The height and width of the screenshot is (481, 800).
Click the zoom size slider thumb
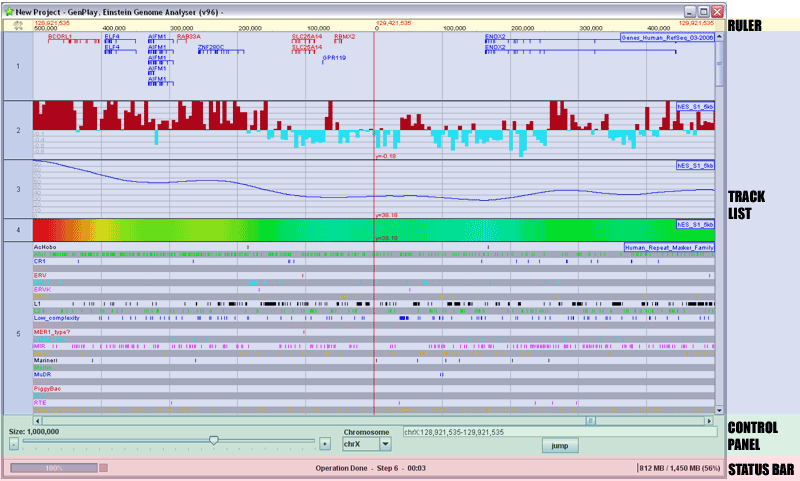[x=213, y=440]
